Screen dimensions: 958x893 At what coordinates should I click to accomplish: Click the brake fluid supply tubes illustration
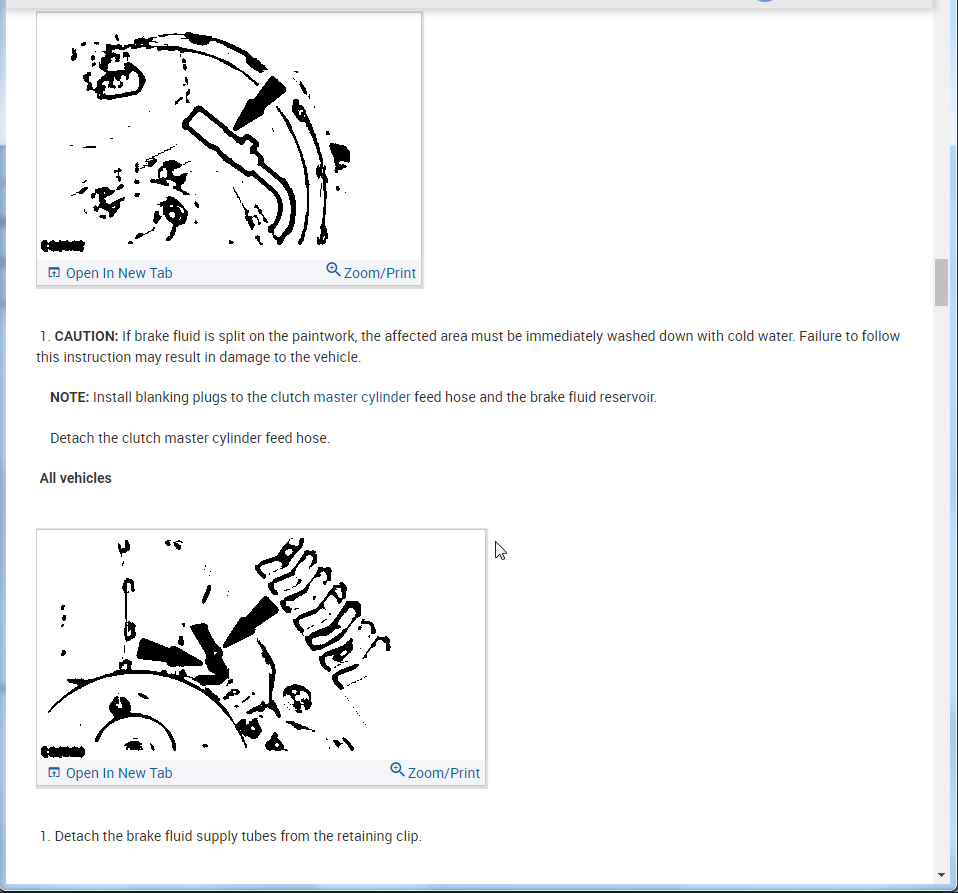click(261, 644)
